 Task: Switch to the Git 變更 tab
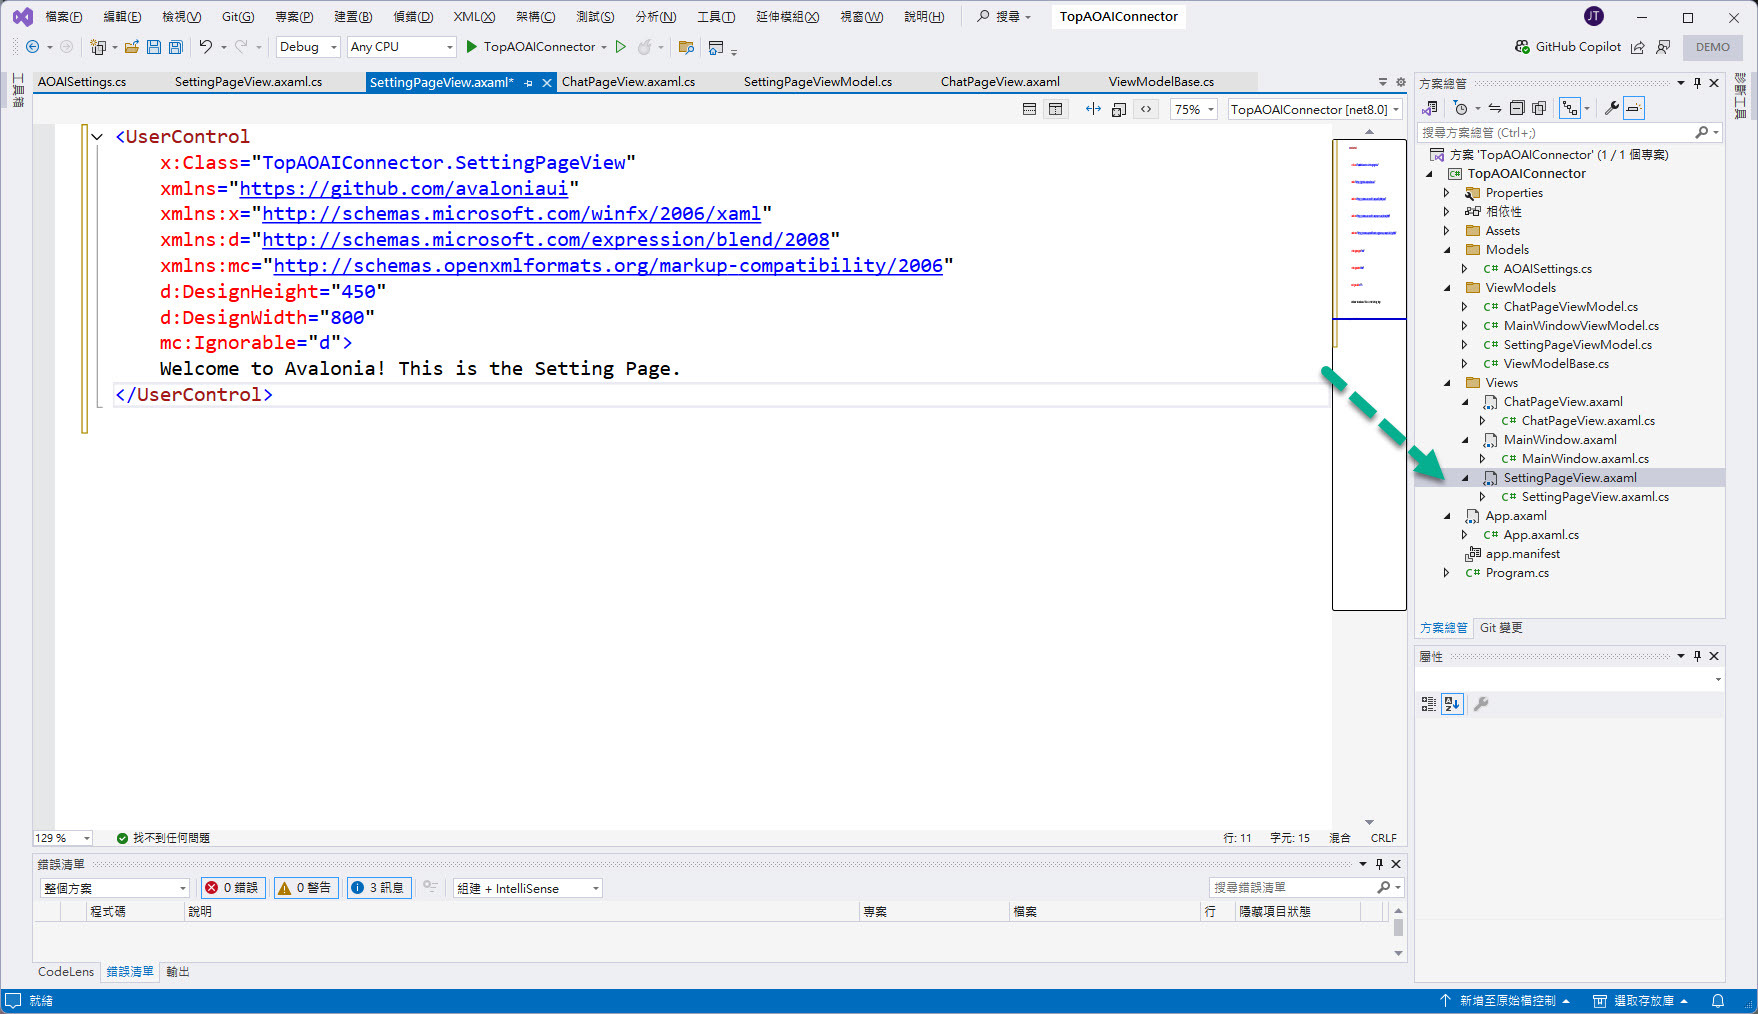coord(1501,628)
